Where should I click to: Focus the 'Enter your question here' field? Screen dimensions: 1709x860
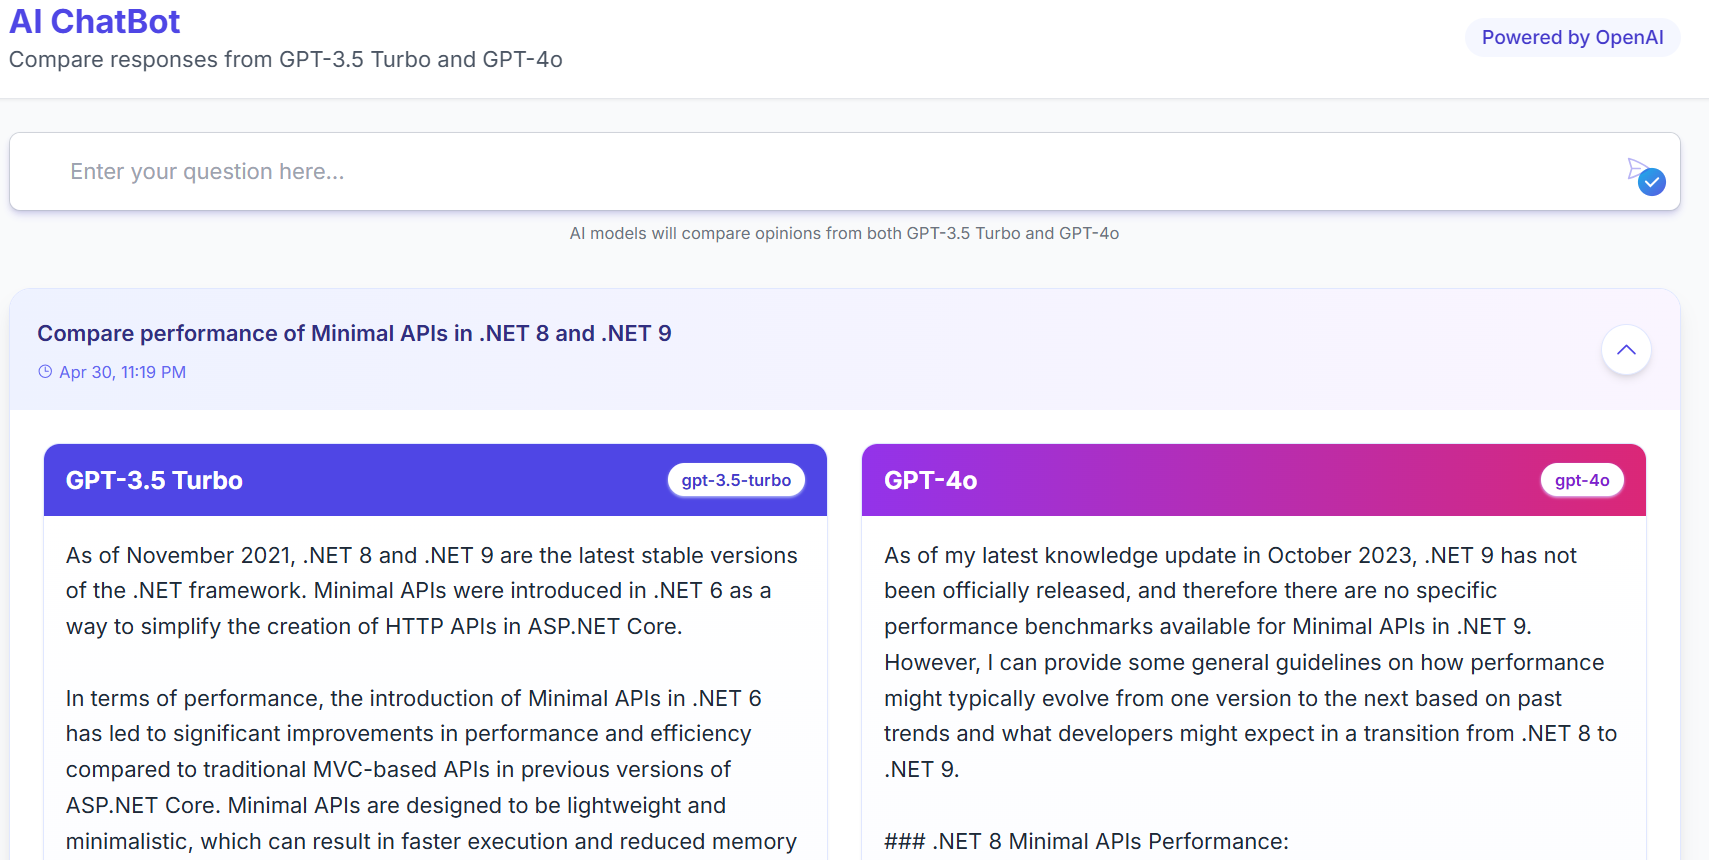[844, 172]
